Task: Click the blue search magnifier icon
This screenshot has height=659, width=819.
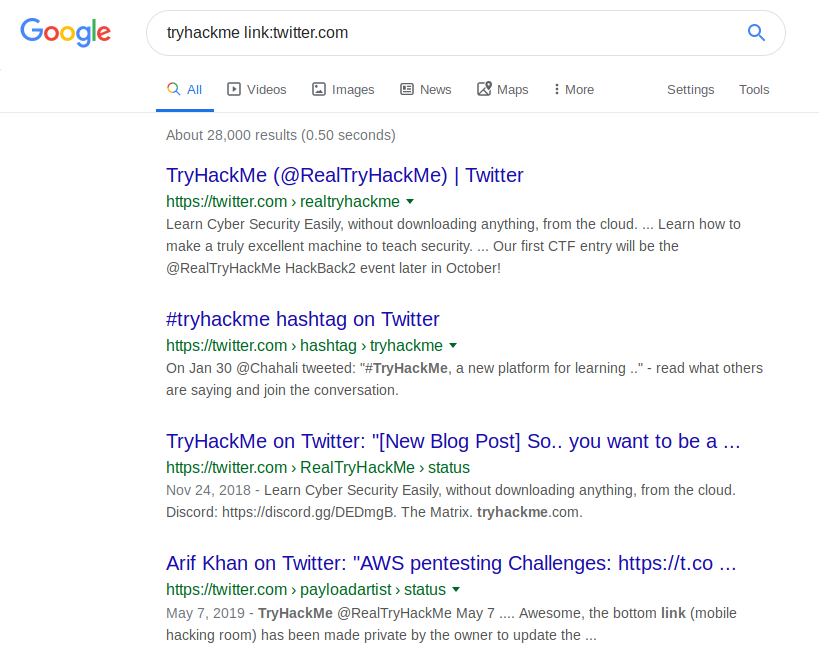Action: pos(756,32)
